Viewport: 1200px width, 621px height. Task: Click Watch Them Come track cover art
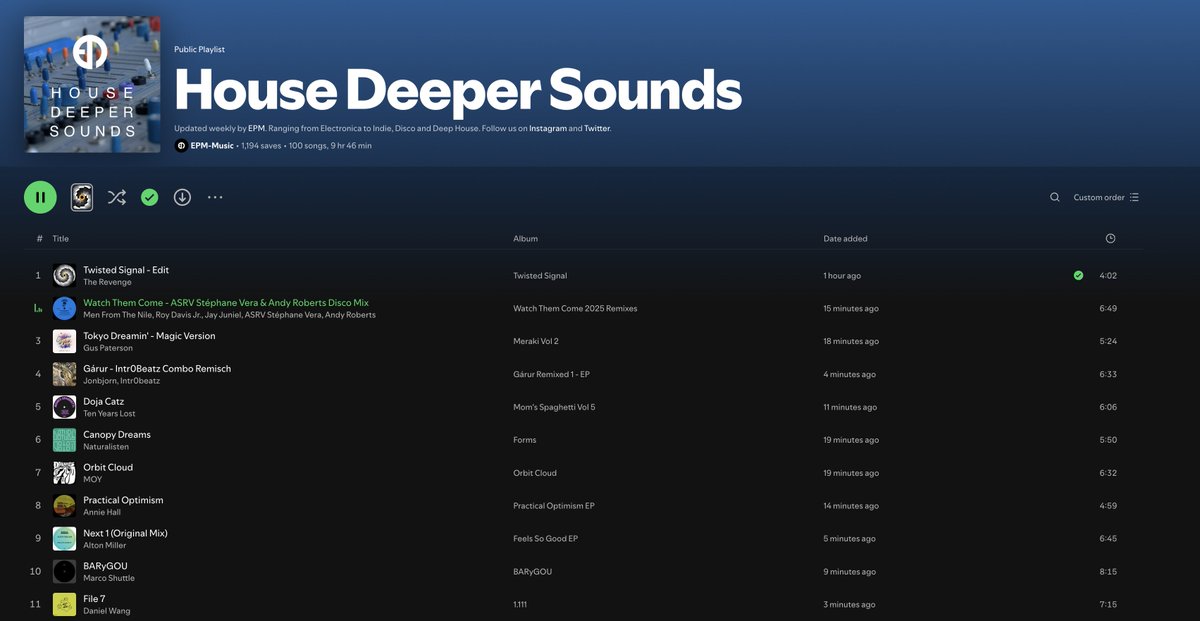(x=64, y=308)
